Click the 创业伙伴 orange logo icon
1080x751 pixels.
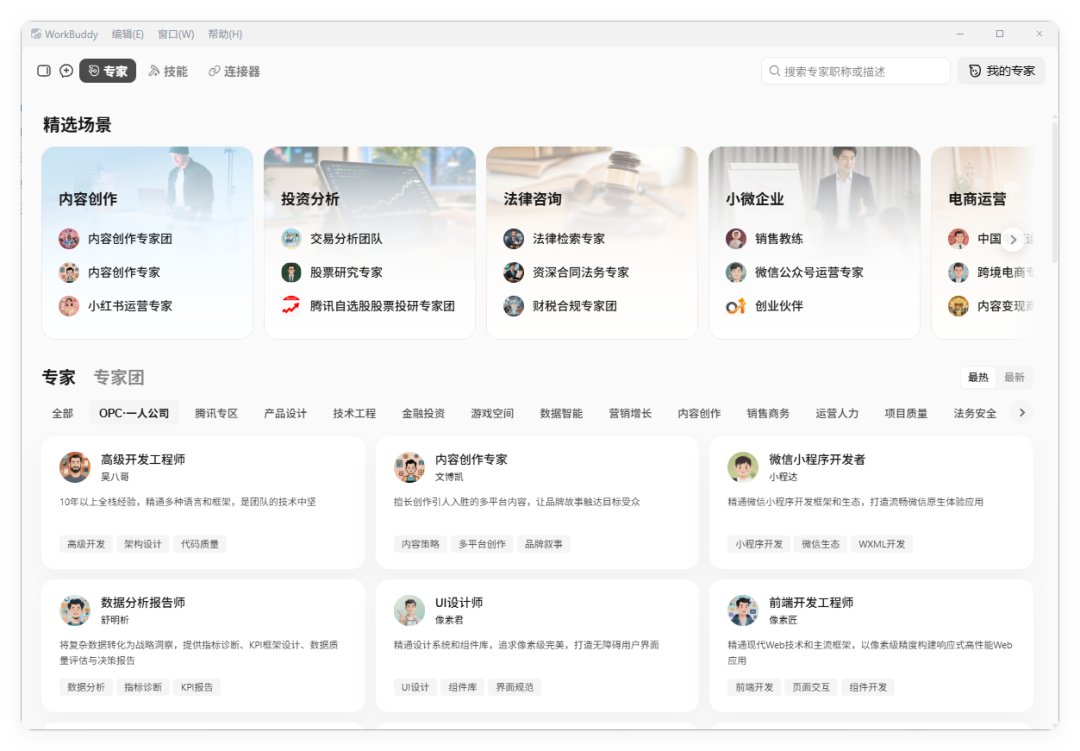coord(736,305)
